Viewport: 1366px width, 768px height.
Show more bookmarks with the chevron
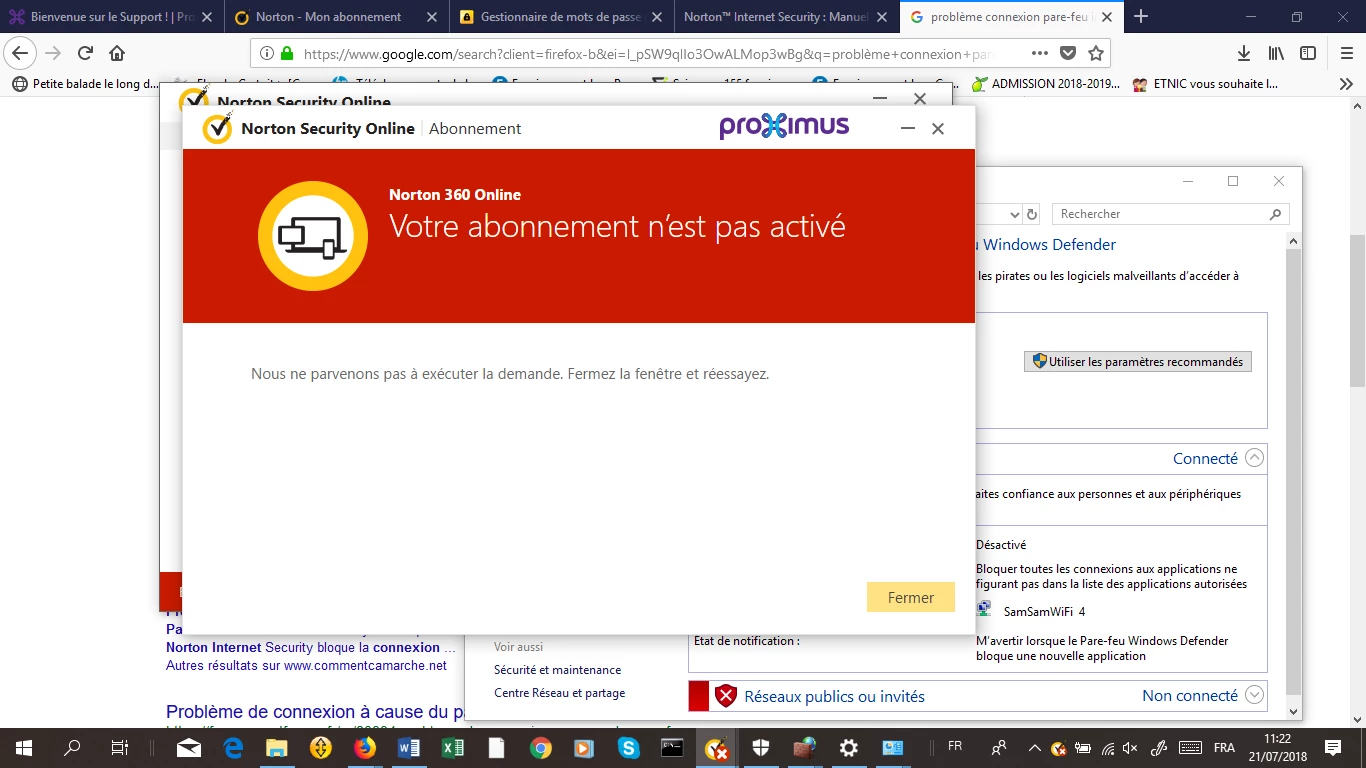1346,85
